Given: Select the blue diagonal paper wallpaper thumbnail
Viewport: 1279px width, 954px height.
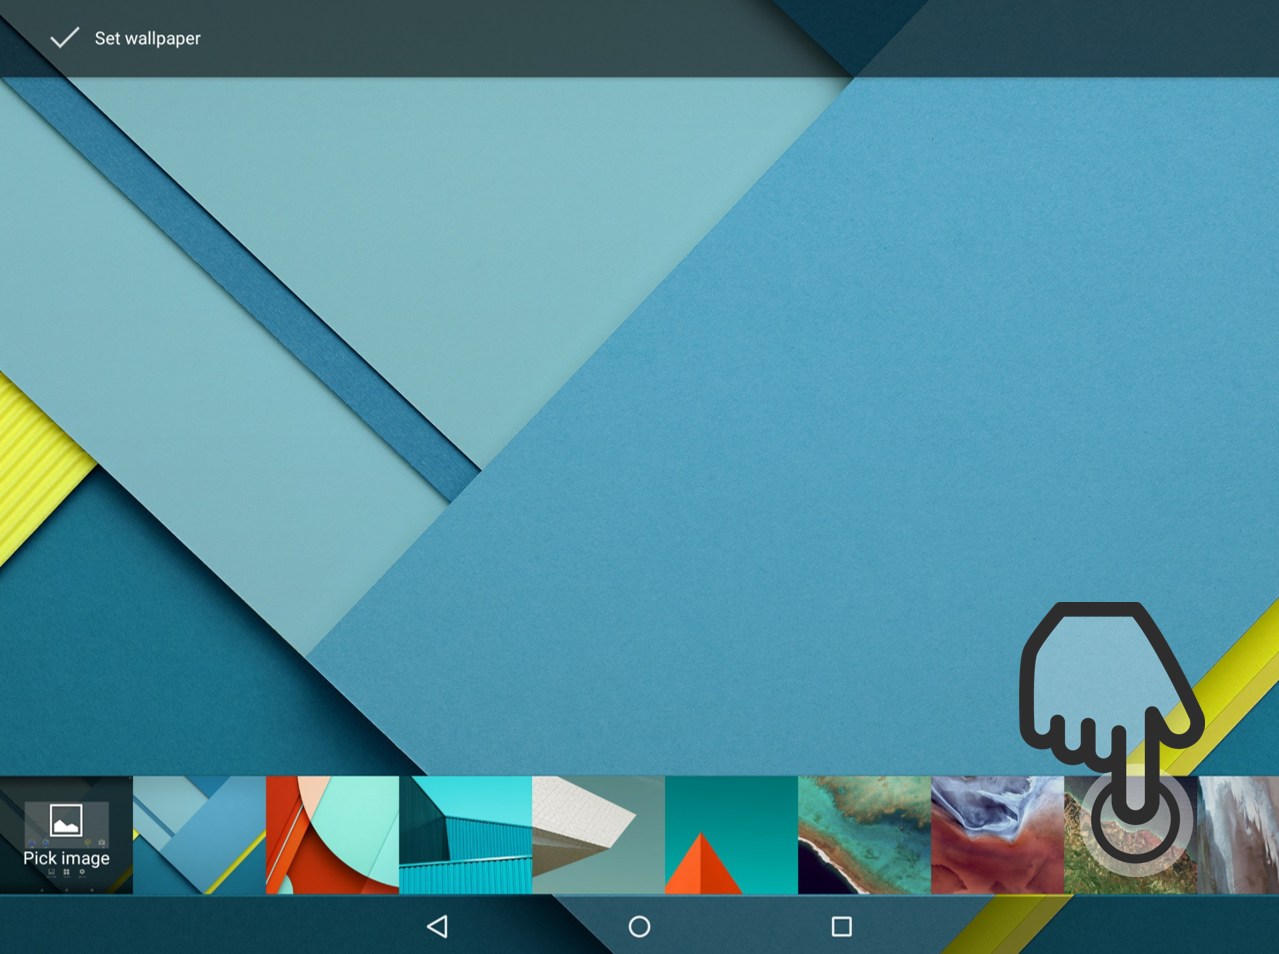Looking at the screenshot, I should pyautogui.click(x=199, y=835).
